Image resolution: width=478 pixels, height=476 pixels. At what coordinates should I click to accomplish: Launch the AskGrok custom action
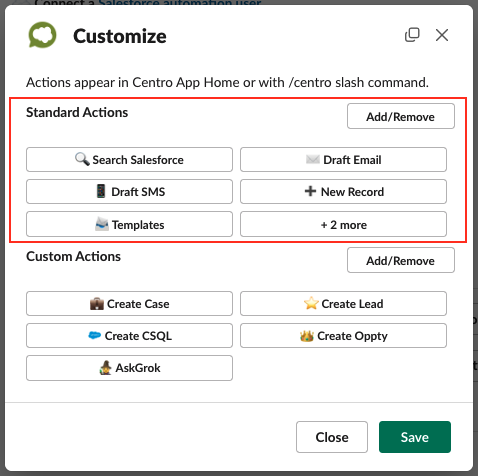click(129, 368)
